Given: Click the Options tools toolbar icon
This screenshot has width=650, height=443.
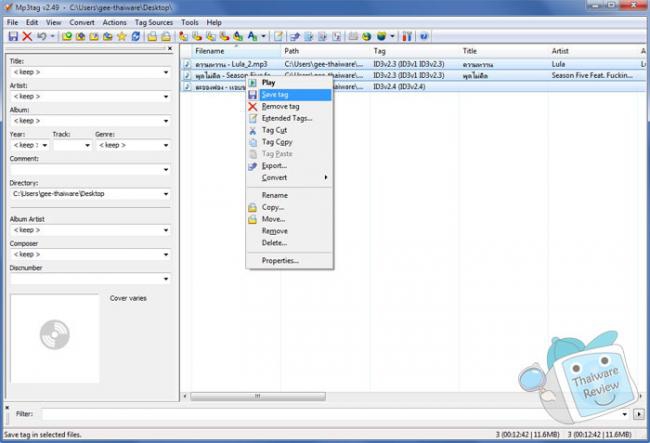Looking at the screenshot, I should pos(407,36).
